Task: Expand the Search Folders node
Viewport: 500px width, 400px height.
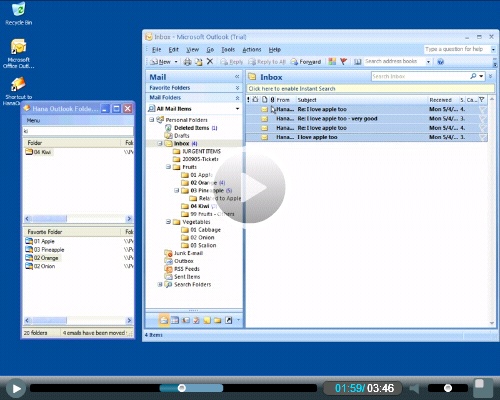Action: (160, 284)
